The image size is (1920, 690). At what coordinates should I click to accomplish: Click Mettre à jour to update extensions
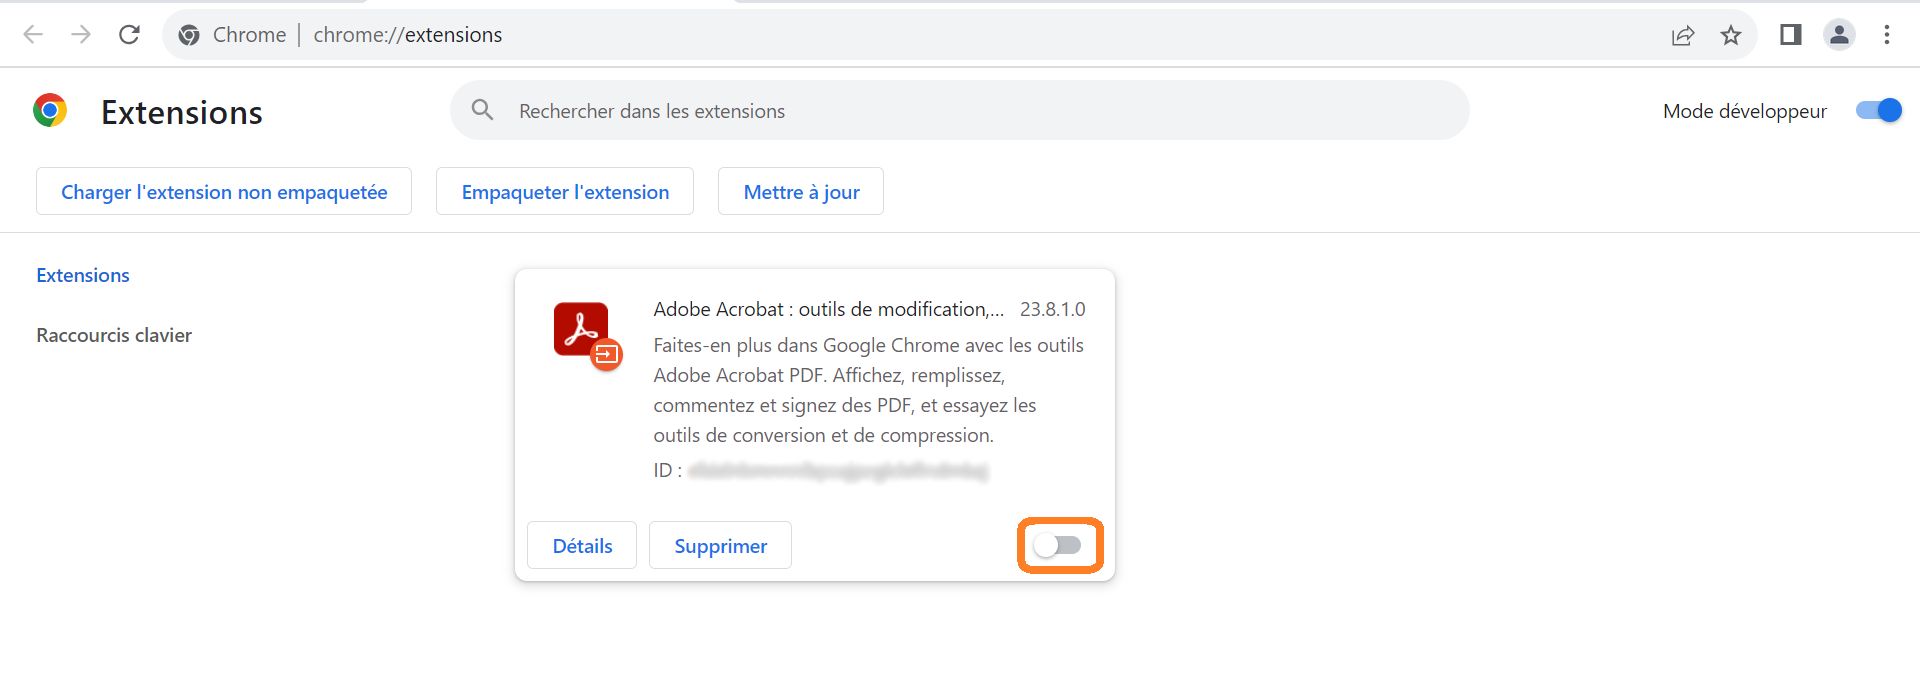(x=800, y=191)
